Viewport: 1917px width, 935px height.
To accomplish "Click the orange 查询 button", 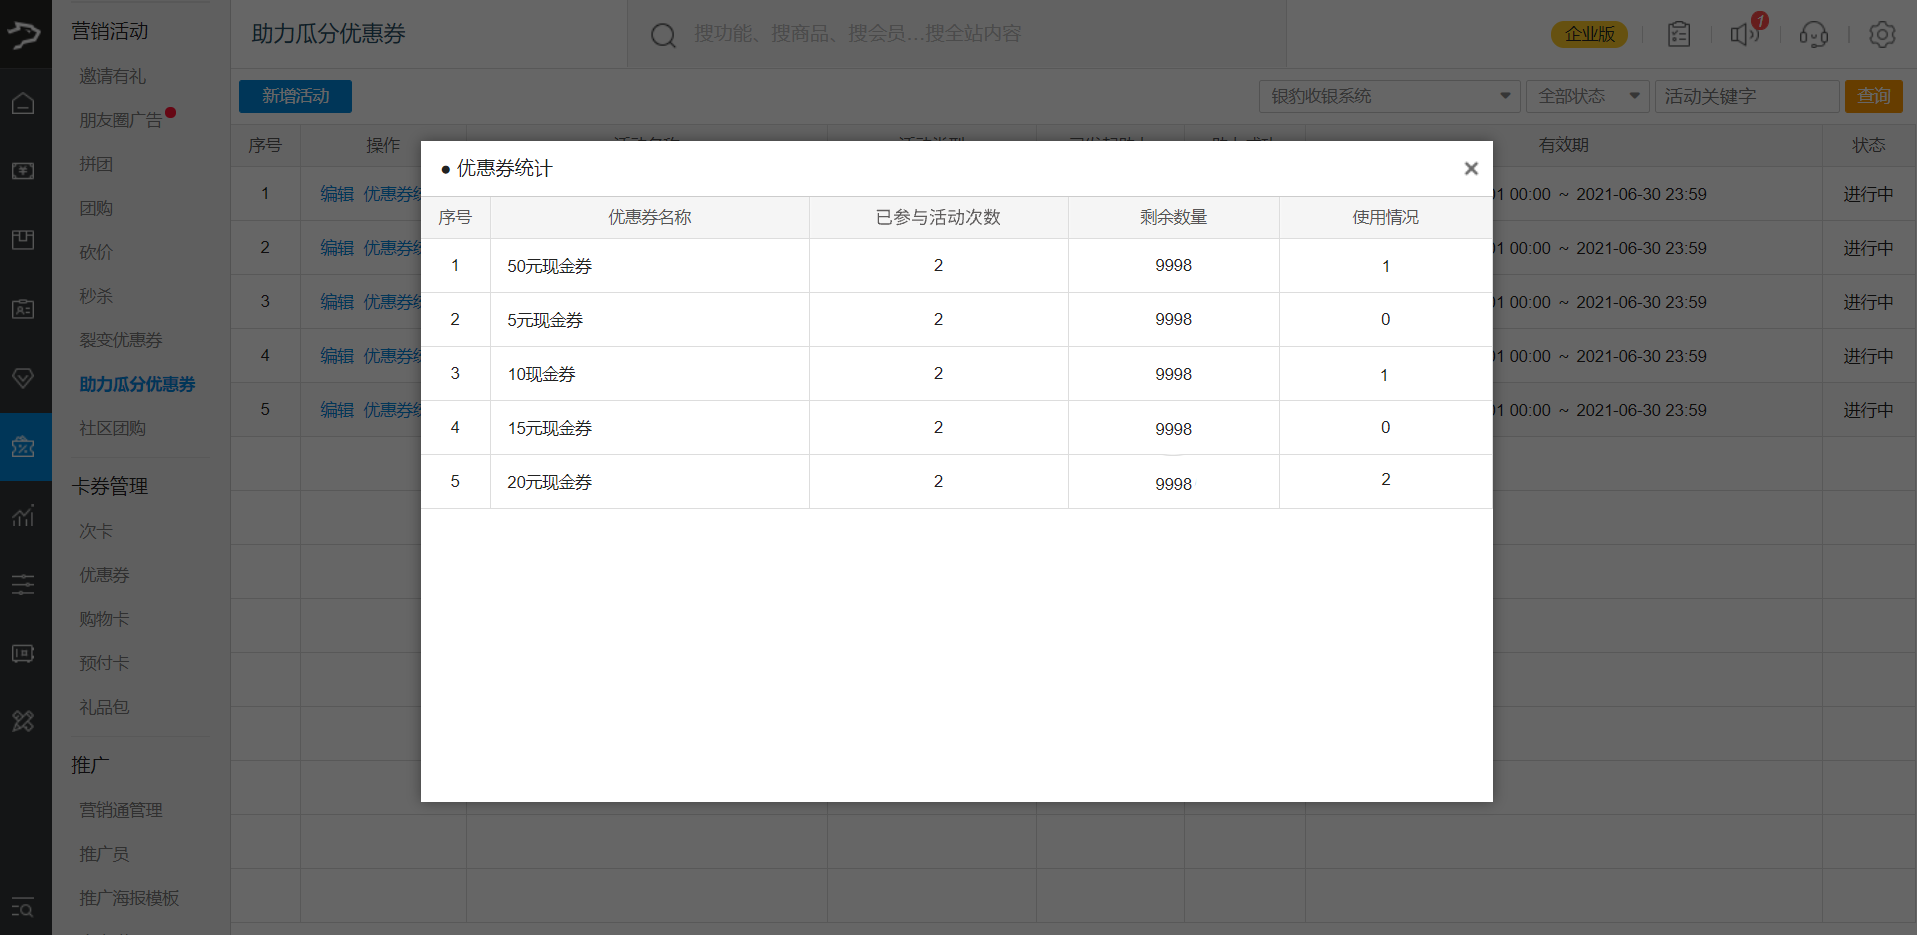I will pyautogui.click(x=1874, y=96).
